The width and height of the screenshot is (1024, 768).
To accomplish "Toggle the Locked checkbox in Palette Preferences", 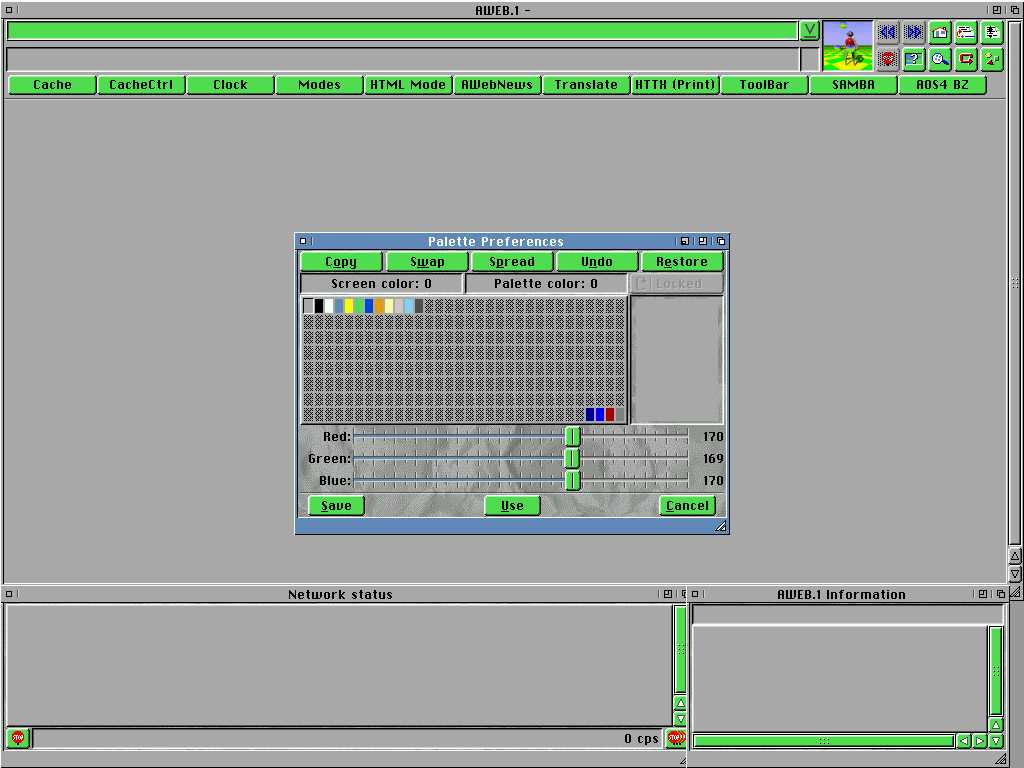I will point(644,284).
